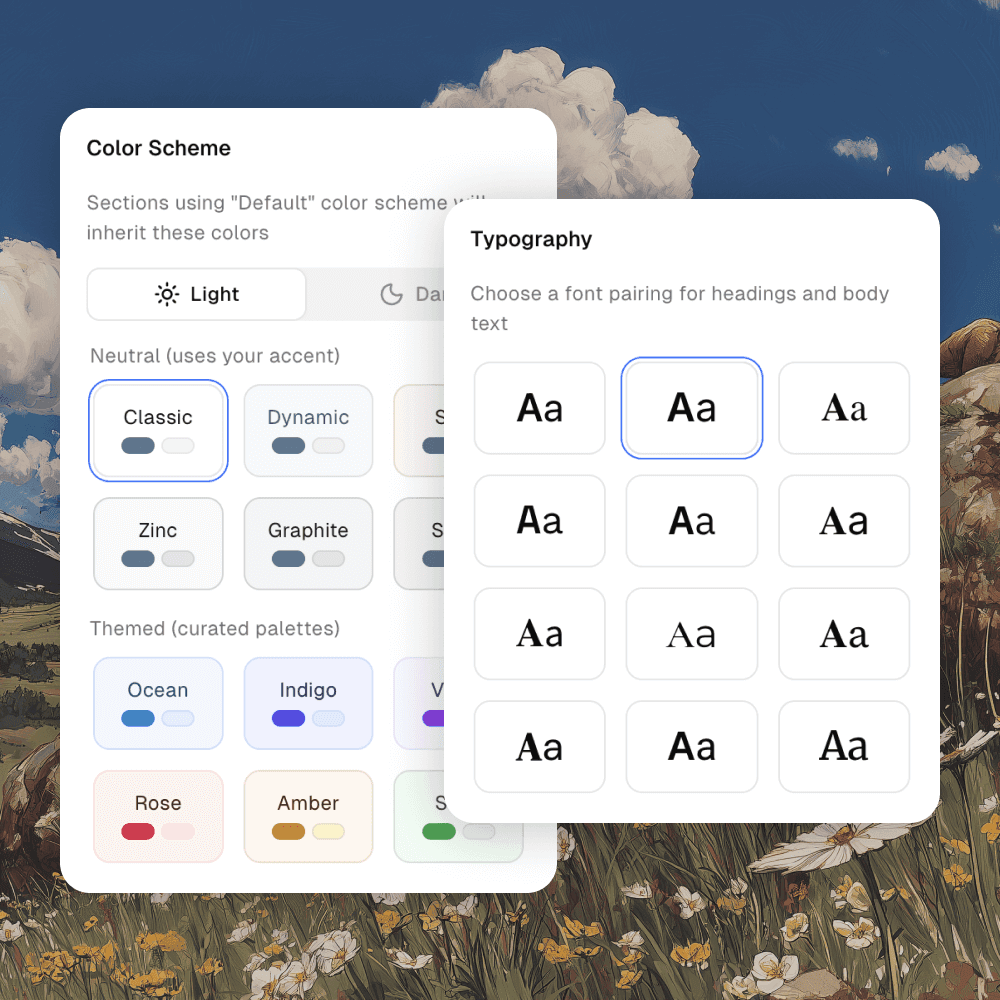Click the orange accent pill in Amber
This screenshot has width=1000, height=1000.
[288, 831]
